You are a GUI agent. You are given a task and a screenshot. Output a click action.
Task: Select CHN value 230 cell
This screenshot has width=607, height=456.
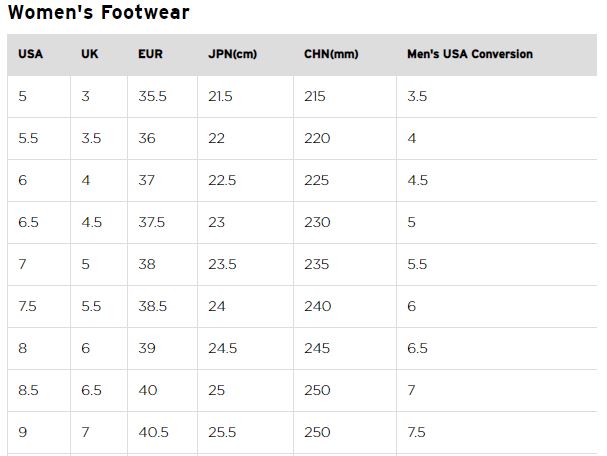click(x=345, y=223)
